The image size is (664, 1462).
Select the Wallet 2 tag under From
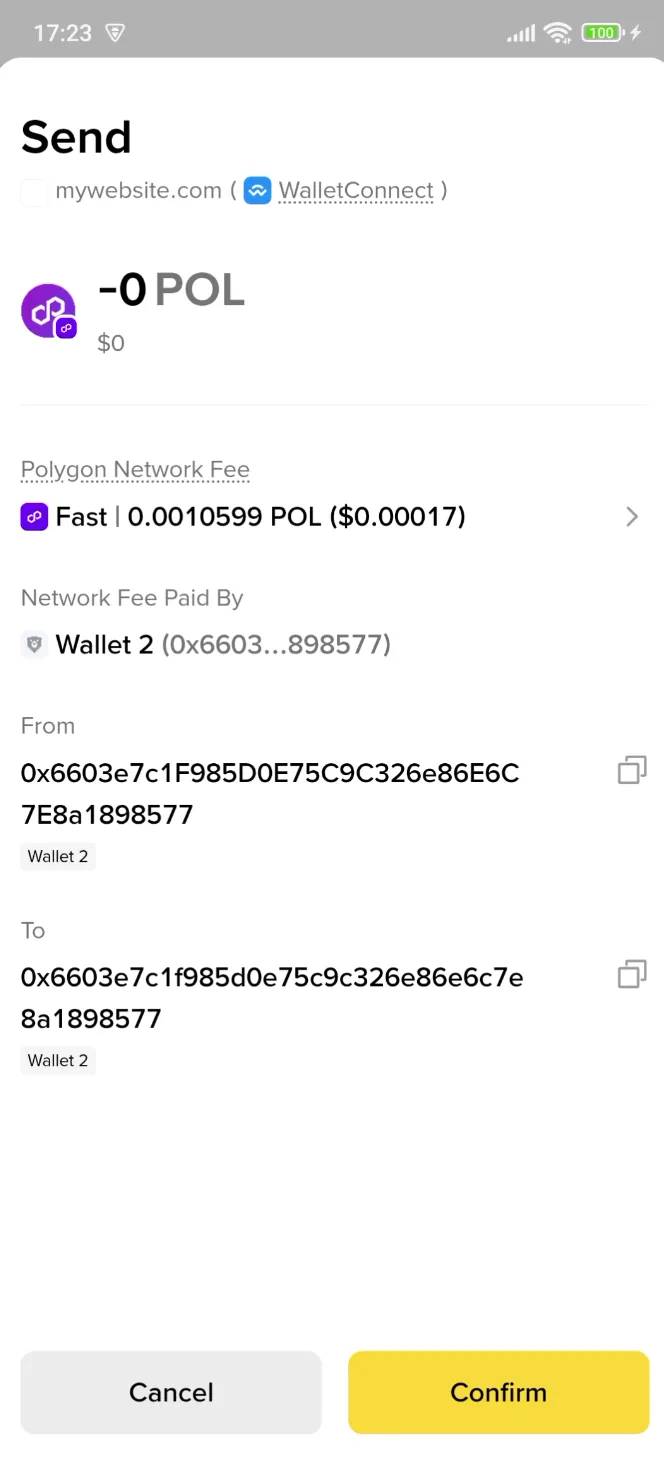(x=57, y=856)
